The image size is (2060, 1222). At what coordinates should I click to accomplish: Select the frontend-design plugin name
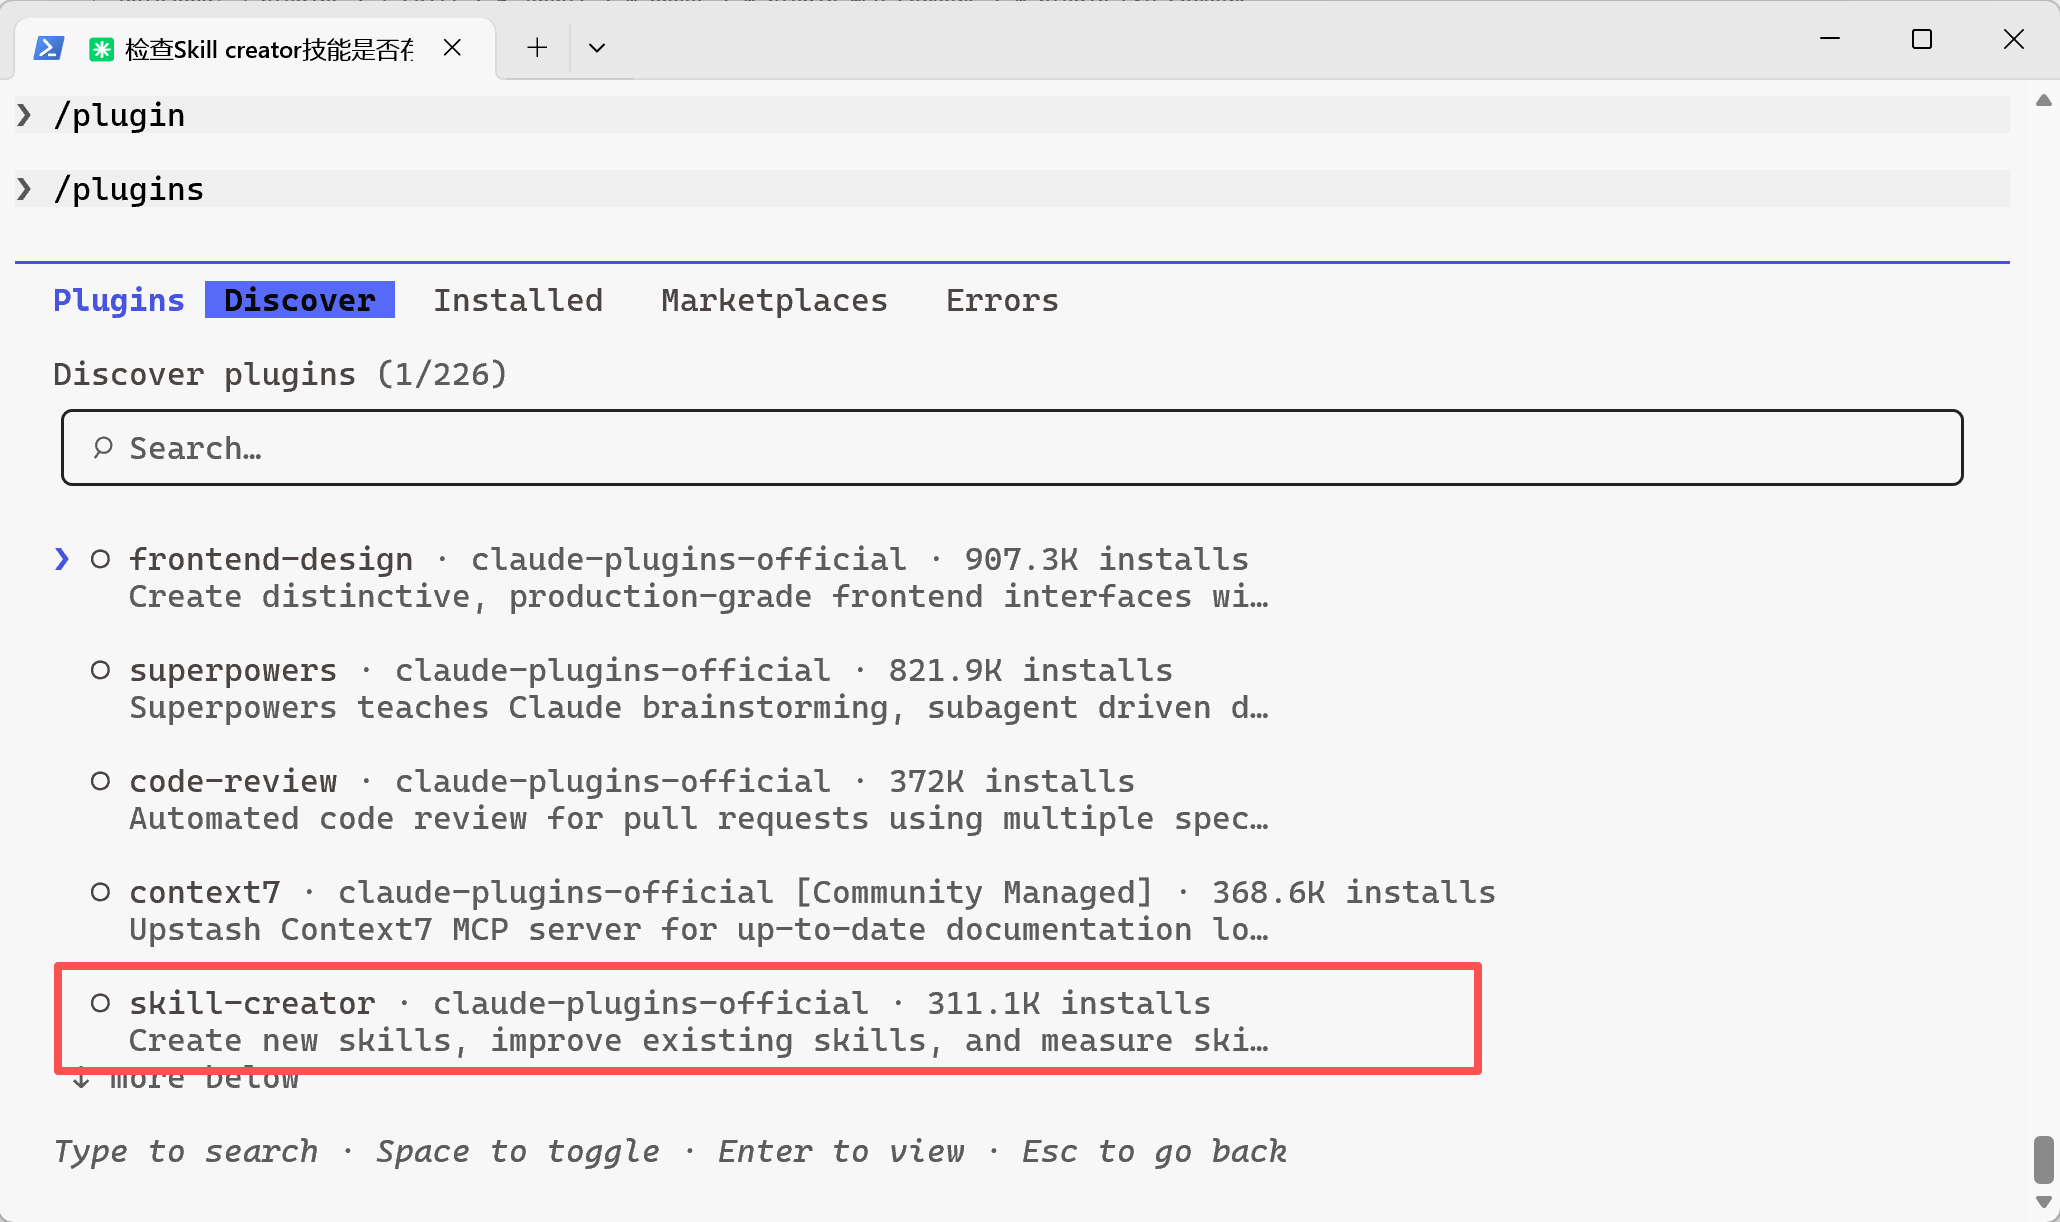271,559
